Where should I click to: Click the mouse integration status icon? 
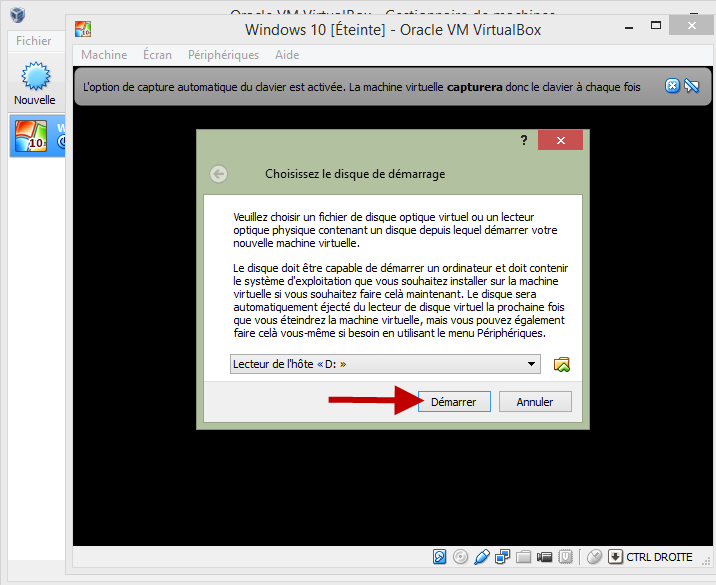[594, 557]
